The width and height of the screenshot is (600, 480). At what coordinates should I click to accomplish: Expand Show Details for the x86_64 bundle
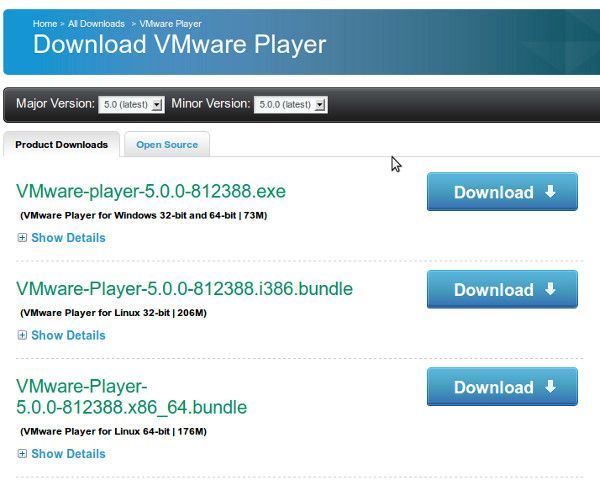[x=67, y=454]
